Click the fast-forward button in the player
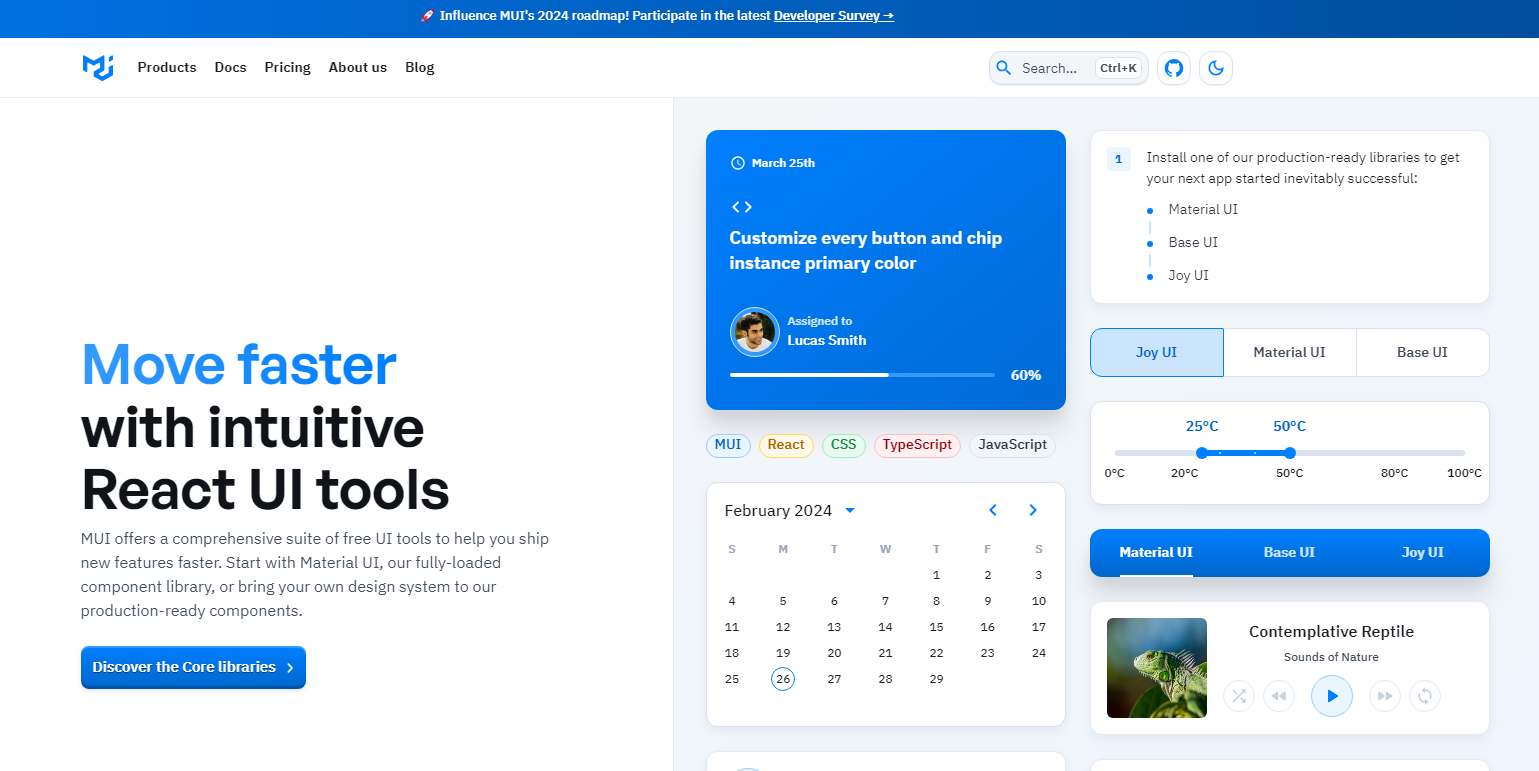The width and height of the screenshot is (1539, 771). [1385, 696]
